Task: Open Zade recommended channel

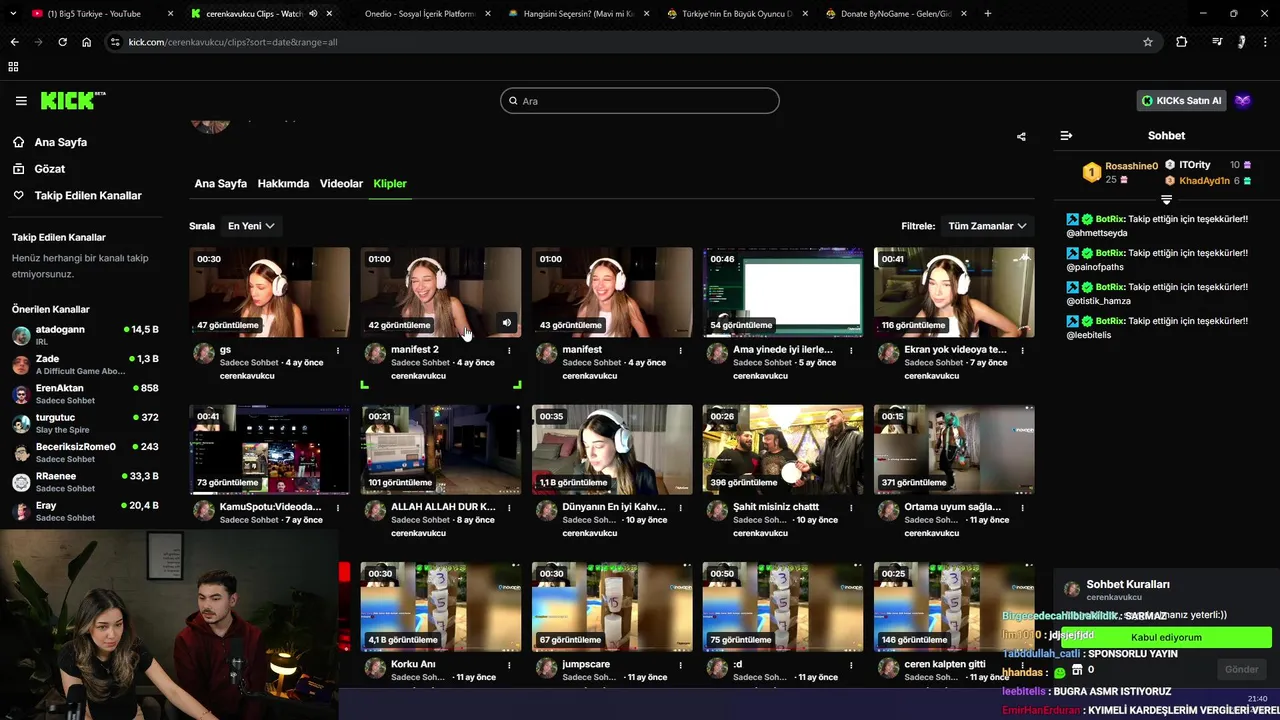Action: click(85, 364)
